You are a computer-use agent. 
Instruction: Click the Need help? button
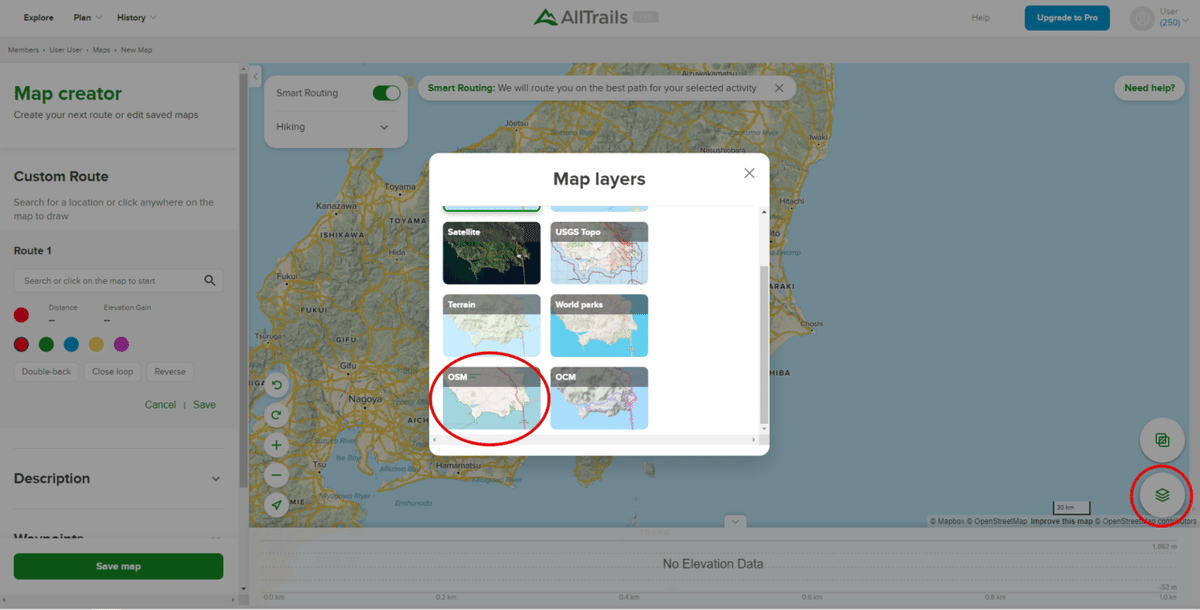[x=1150, y=88]
